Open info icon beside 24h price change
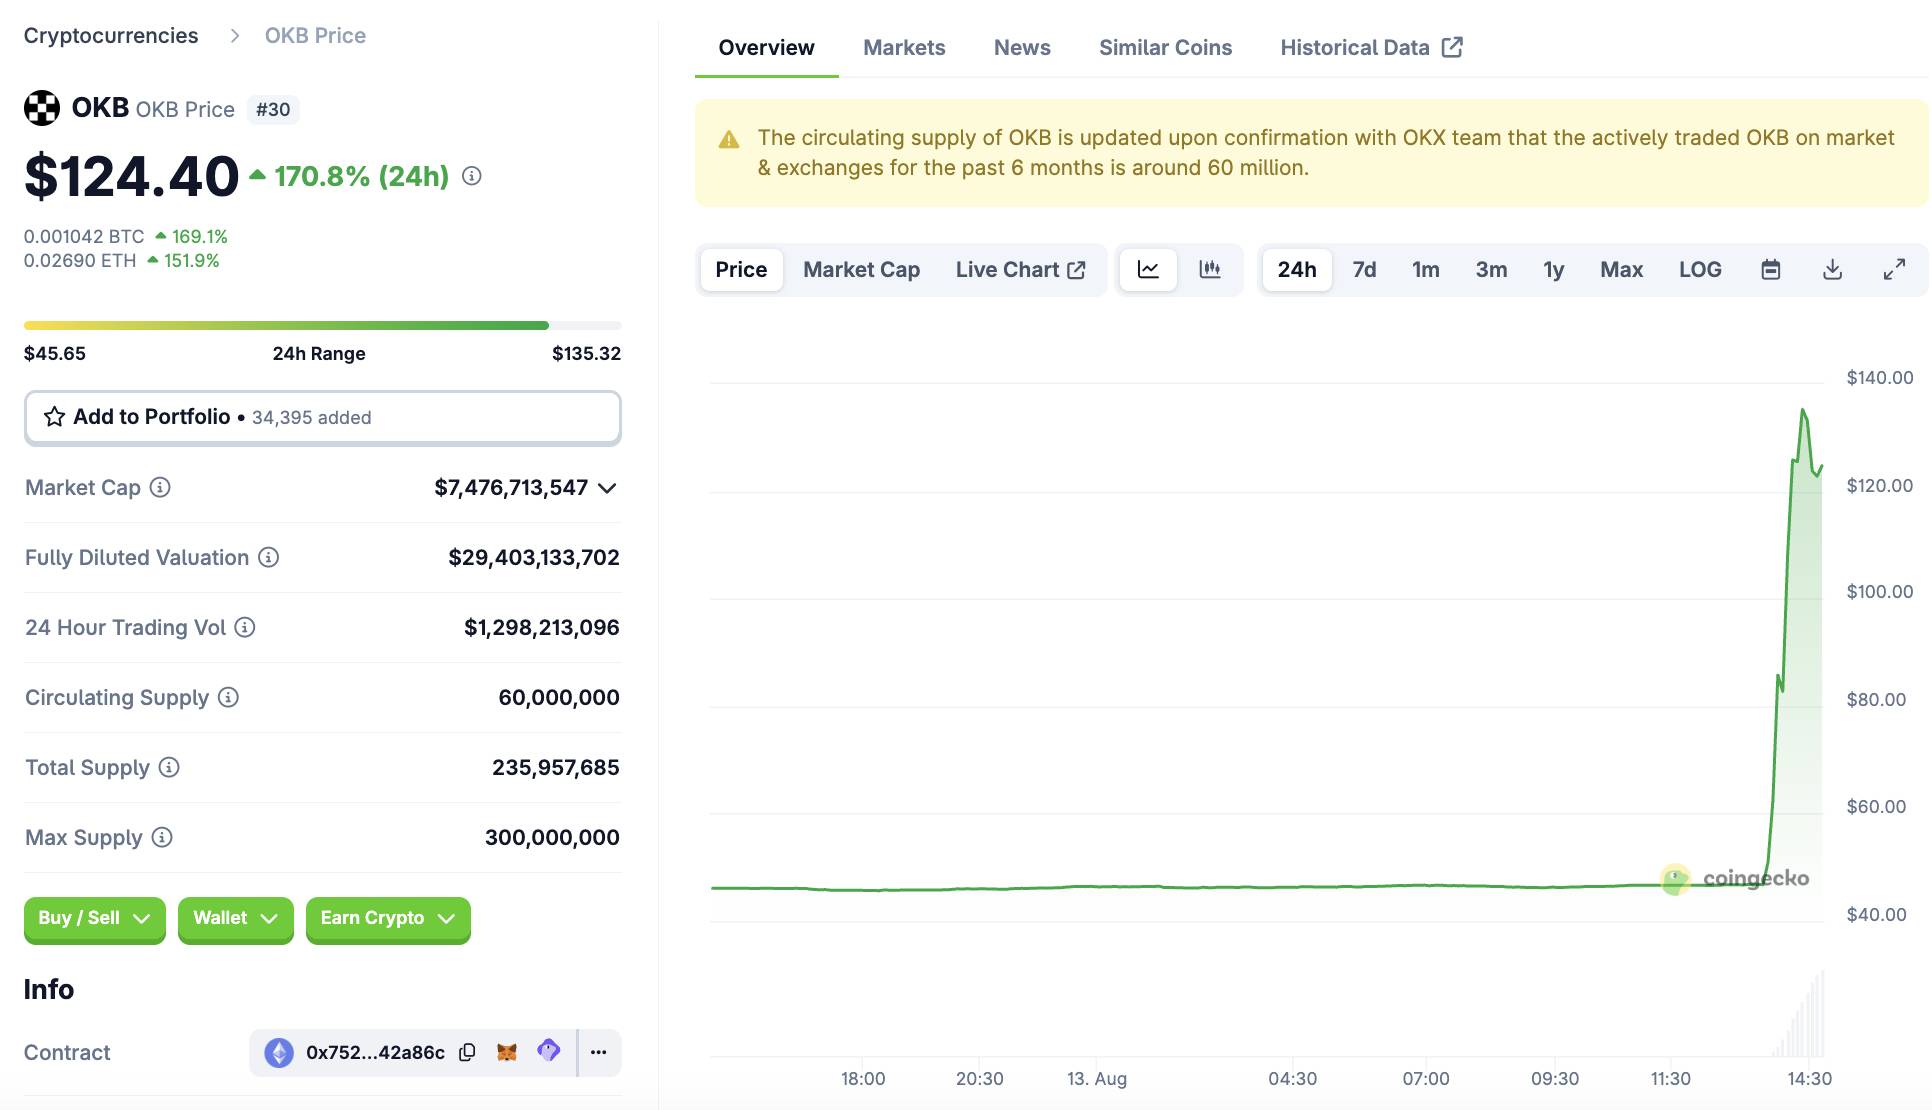This screenshot has height=1110, width=1932. click(472, 176)
